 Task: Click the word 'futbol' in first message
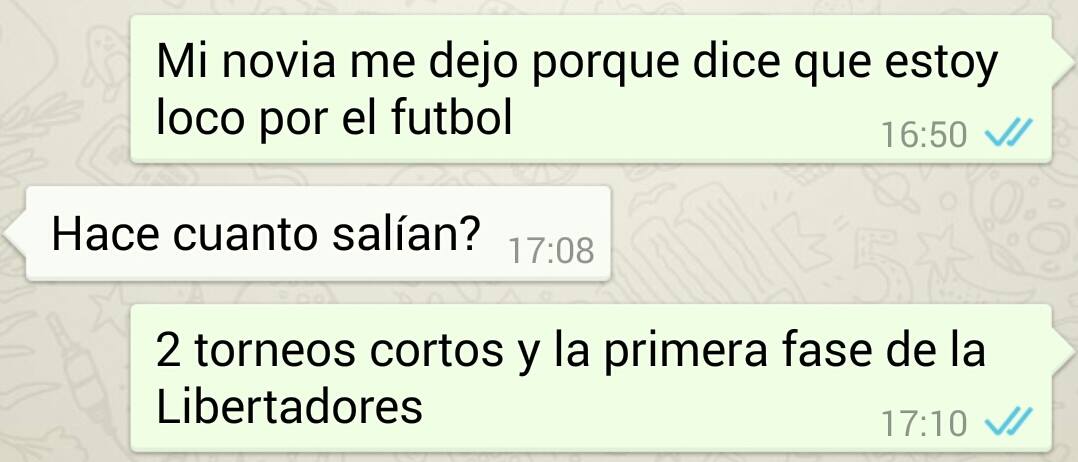click(452, 118)
